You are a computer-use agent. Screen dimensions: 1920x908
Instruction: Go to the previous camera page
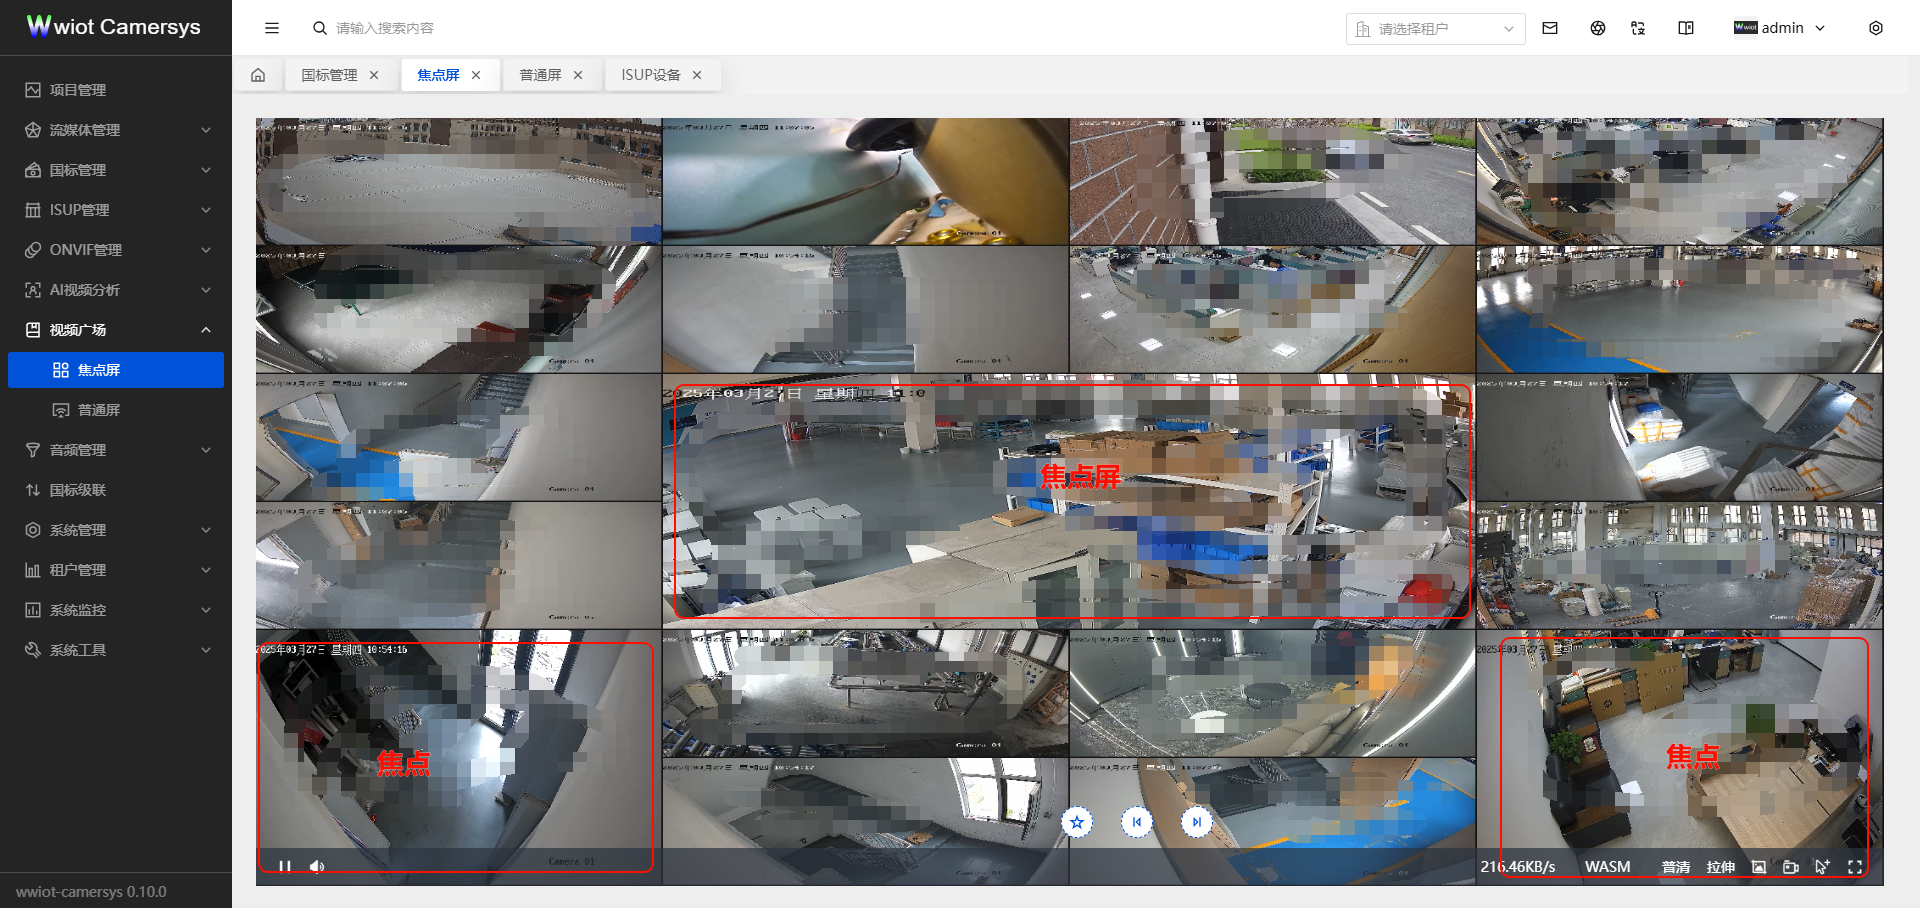click(x=1137, y=822)
